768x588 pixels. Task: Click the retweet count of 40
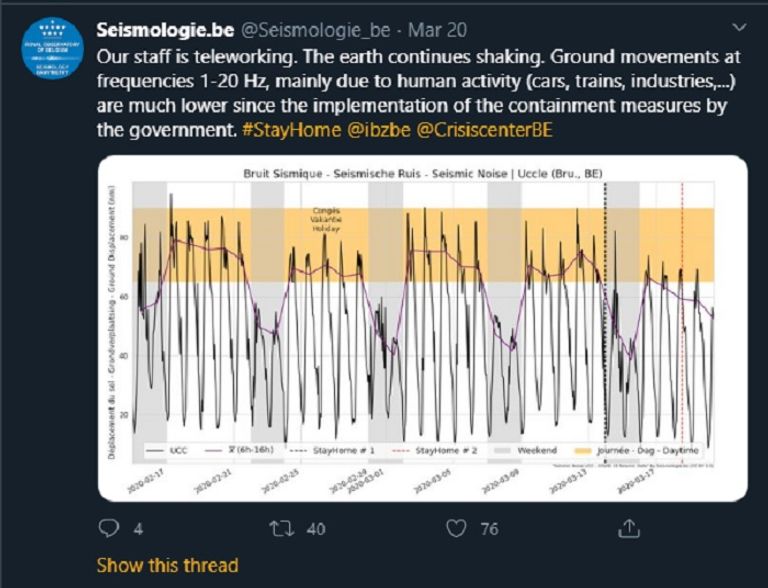click(315, 529)
